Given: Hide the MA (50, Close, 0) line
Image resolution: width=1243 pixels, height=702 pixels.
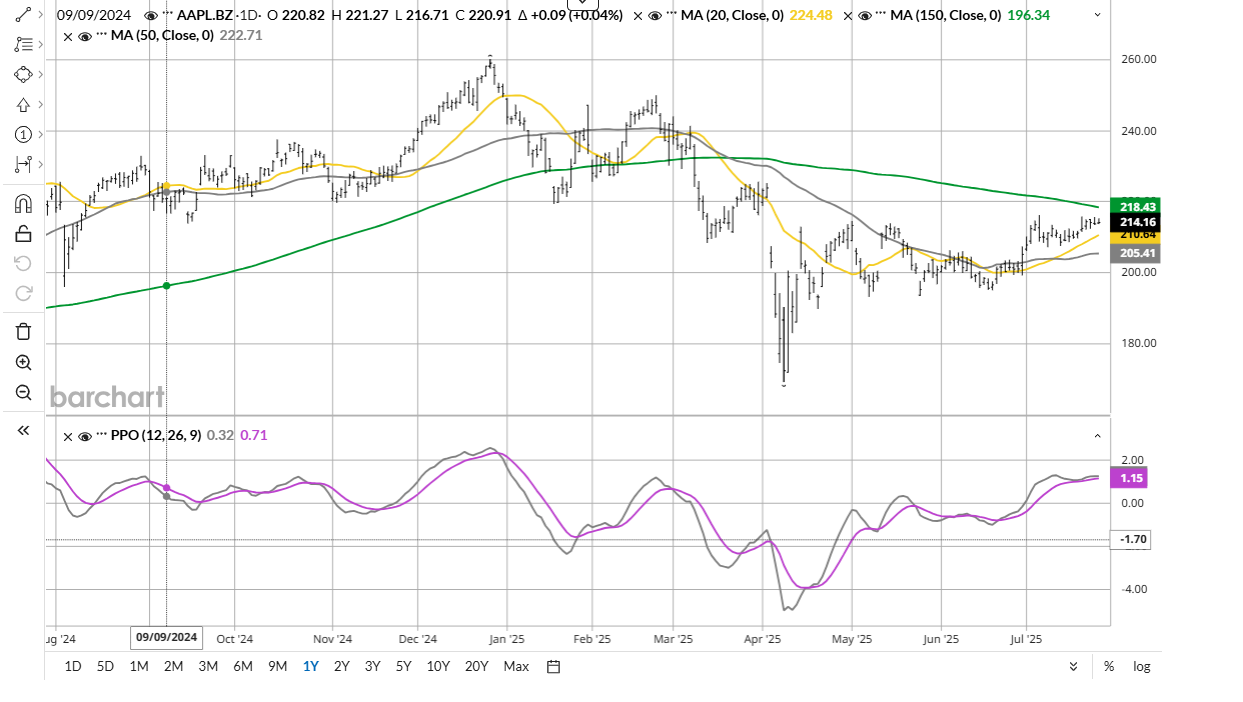Looking at the screenshot, I should coord(85,36).
